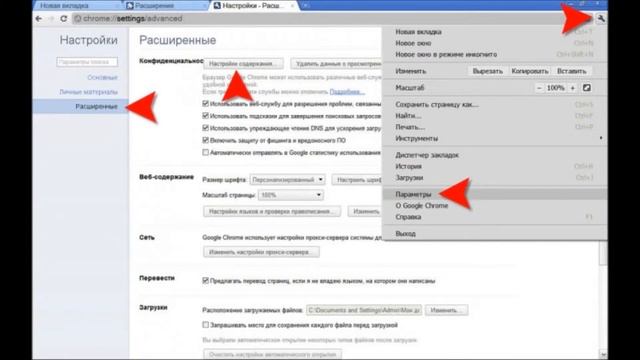This screenshot has width=640, height=360.
Task: Toggle search suggestions checkbox
Action: coord(206,116)
